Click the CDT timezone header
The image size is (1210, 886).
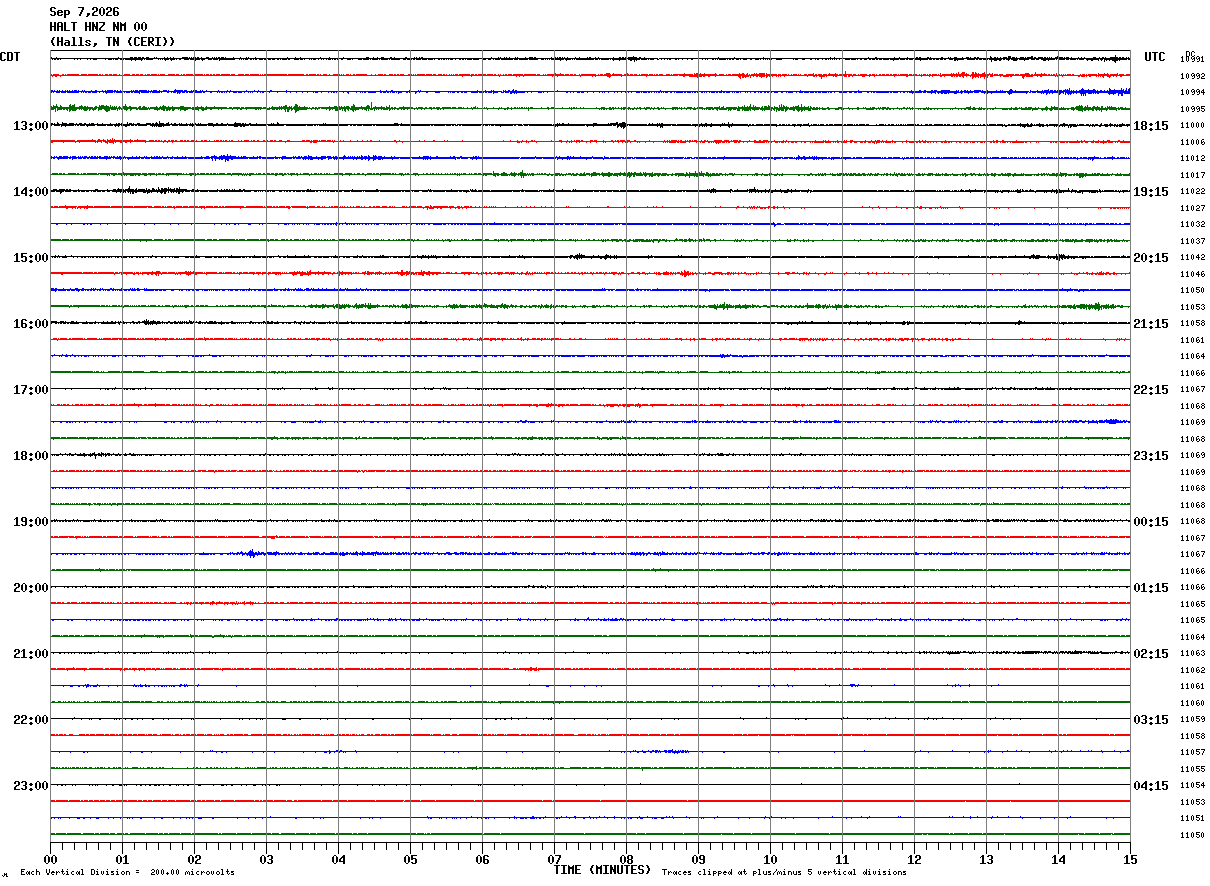(x=10, y=57)
